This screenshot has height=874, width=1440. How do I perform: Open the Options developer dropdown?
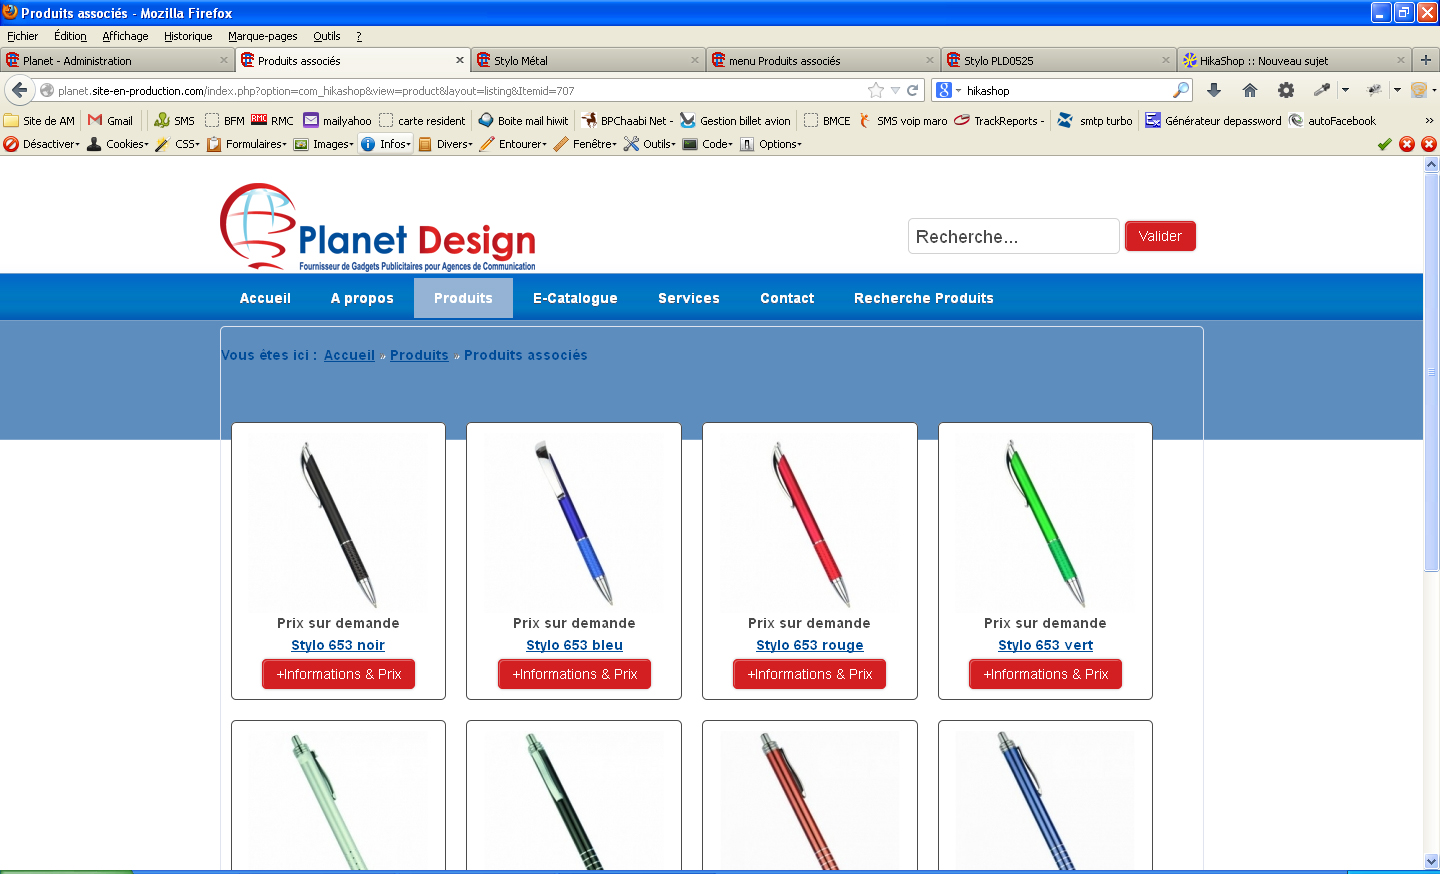click(x=771, y=144)
